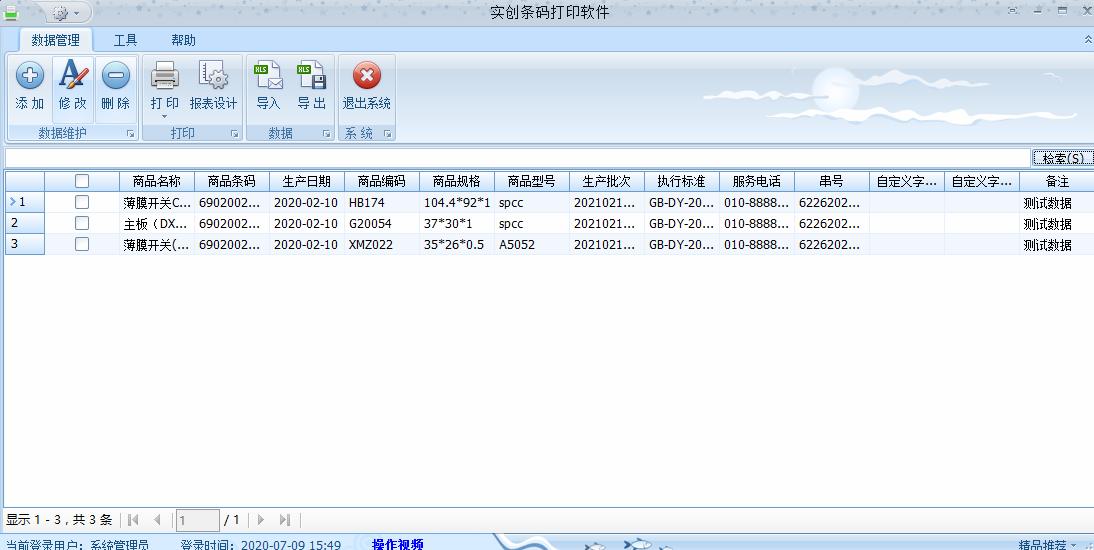The height and width of the screenshot is (550, 1094).
Task: Expand the 打印 button dropdown arrow
Action: [165, 117]
